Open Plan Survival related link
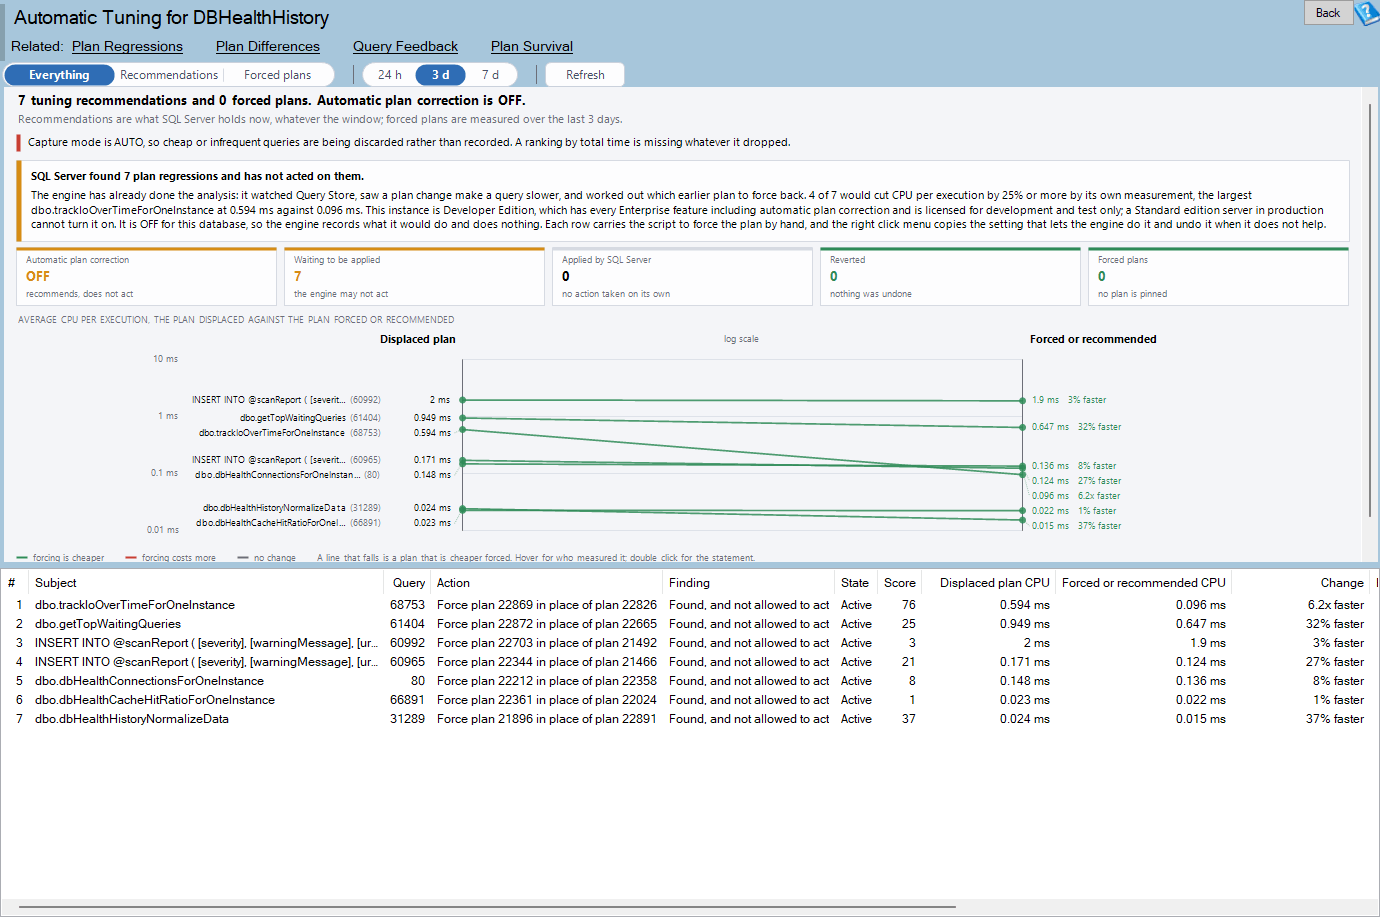 click(x=532, y=46)
